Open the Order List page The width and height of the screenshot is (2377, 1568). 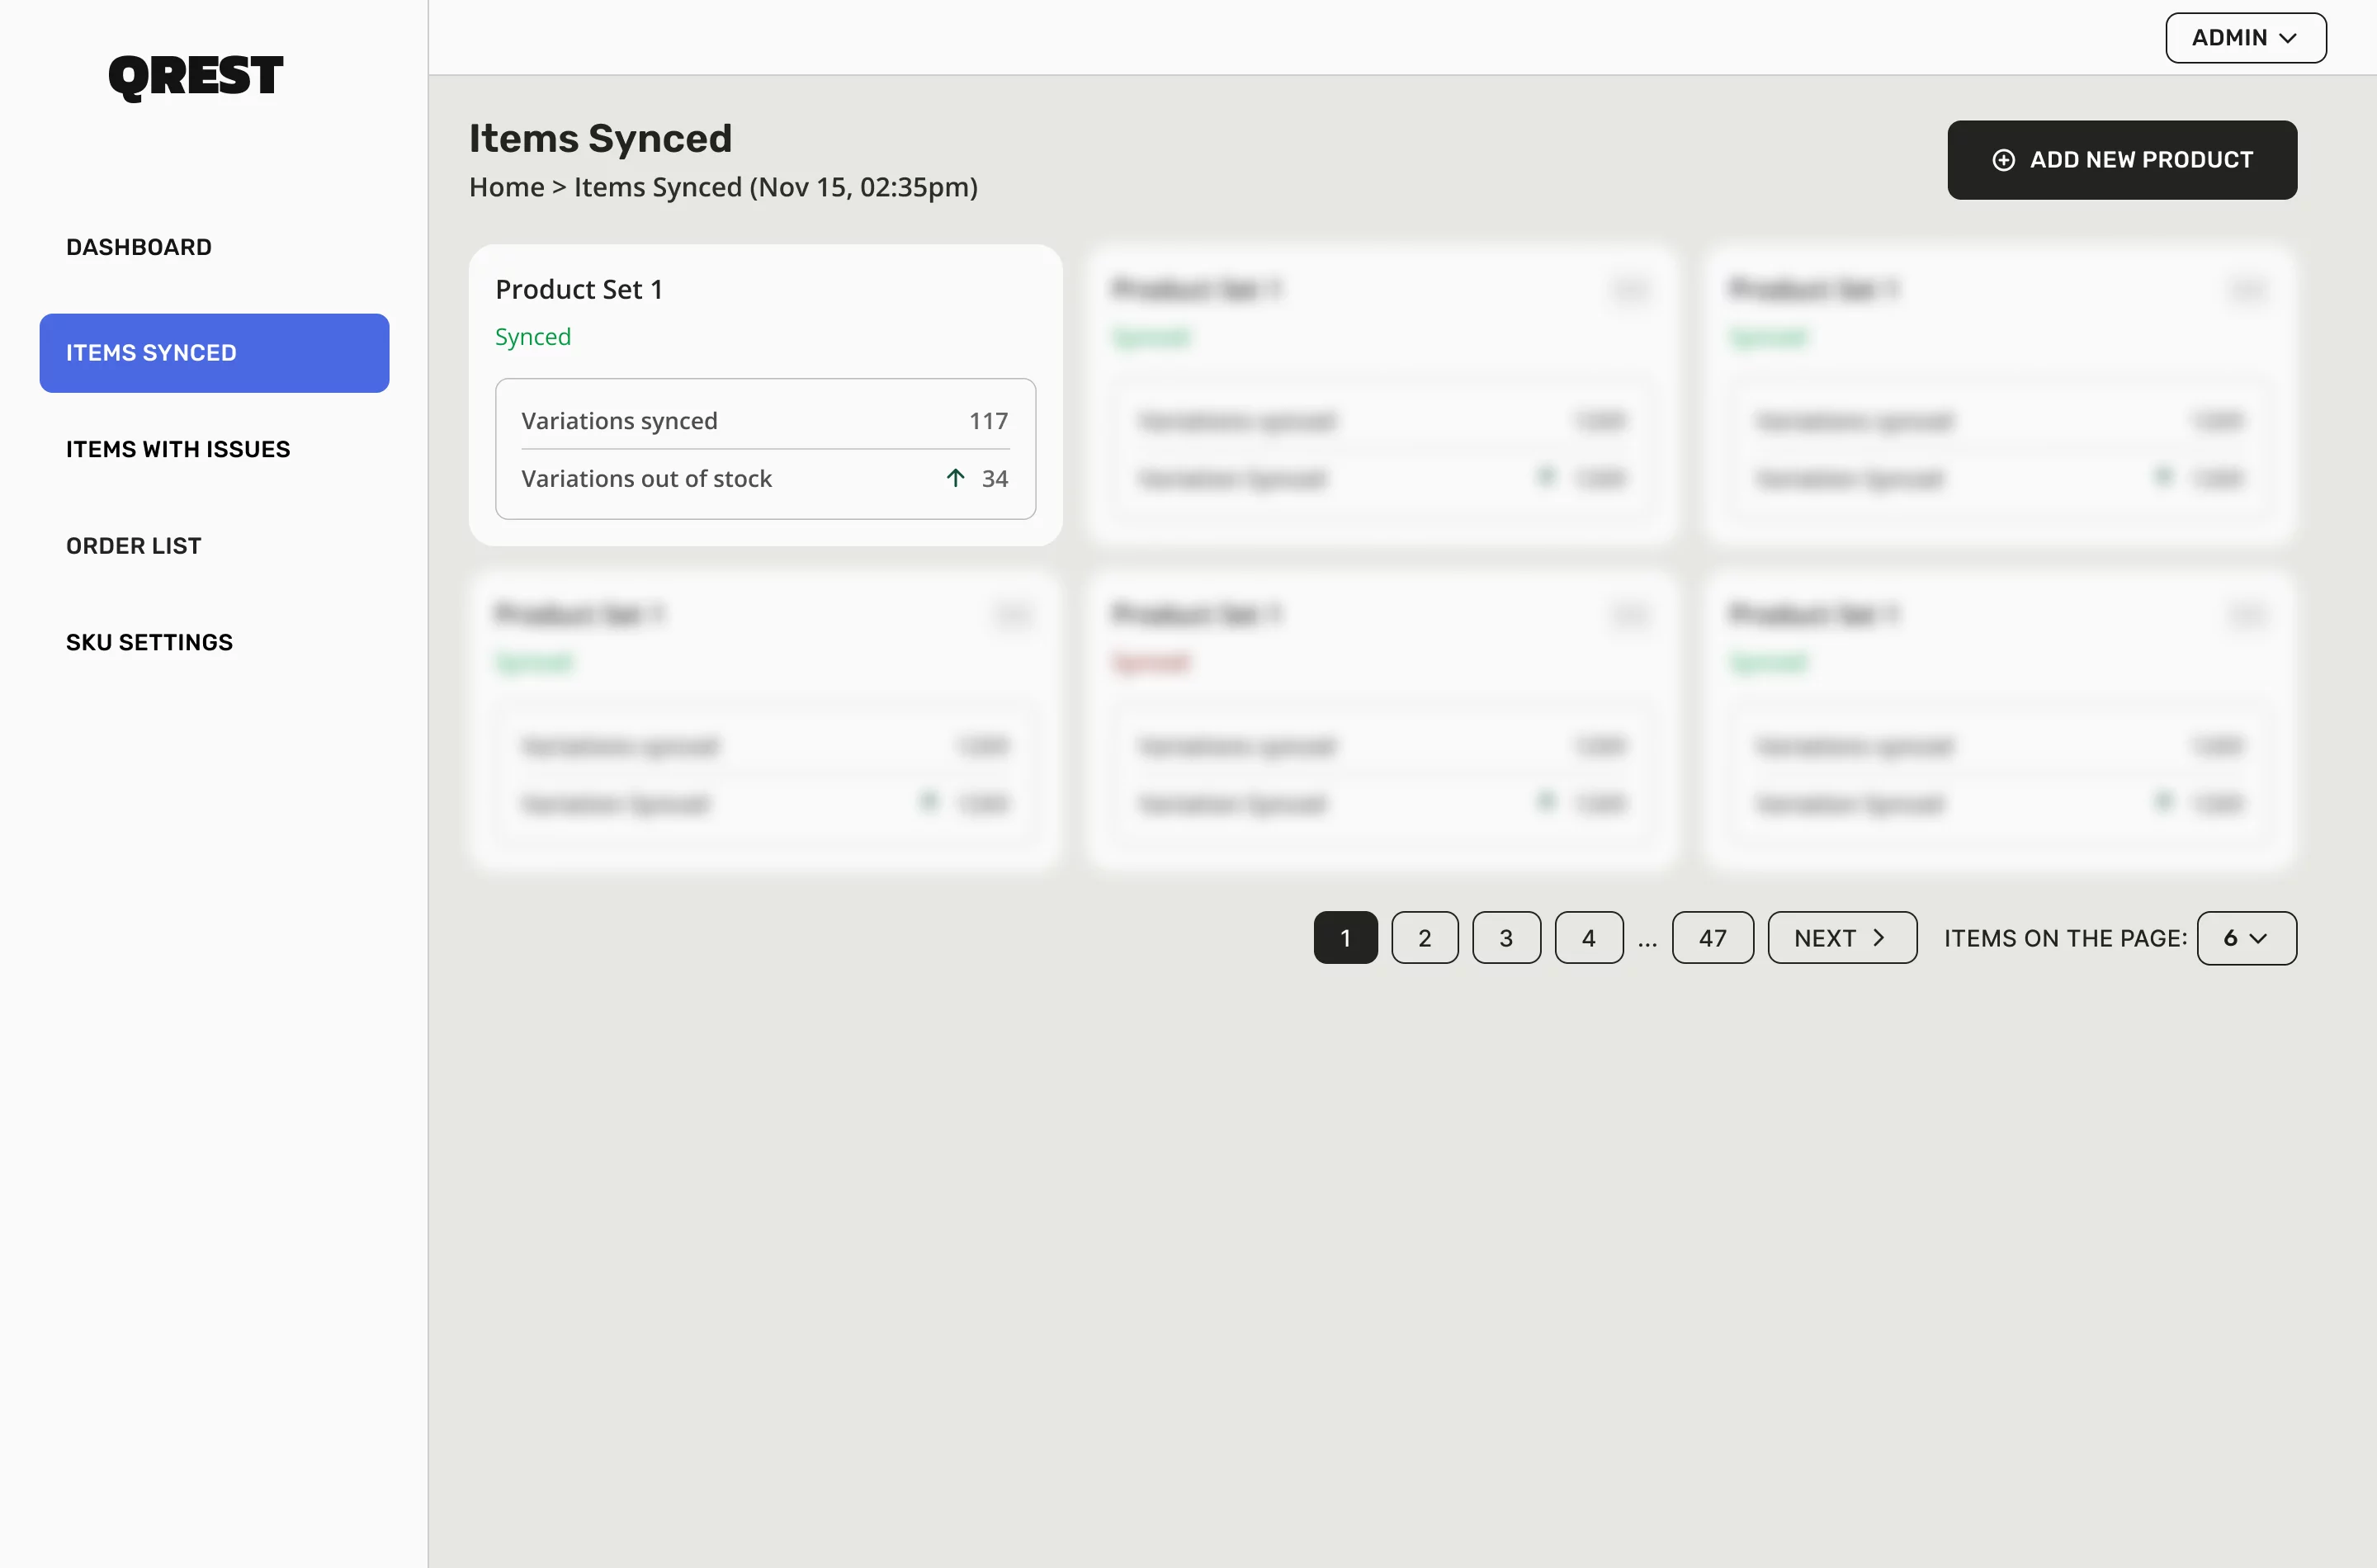[134, 546]
